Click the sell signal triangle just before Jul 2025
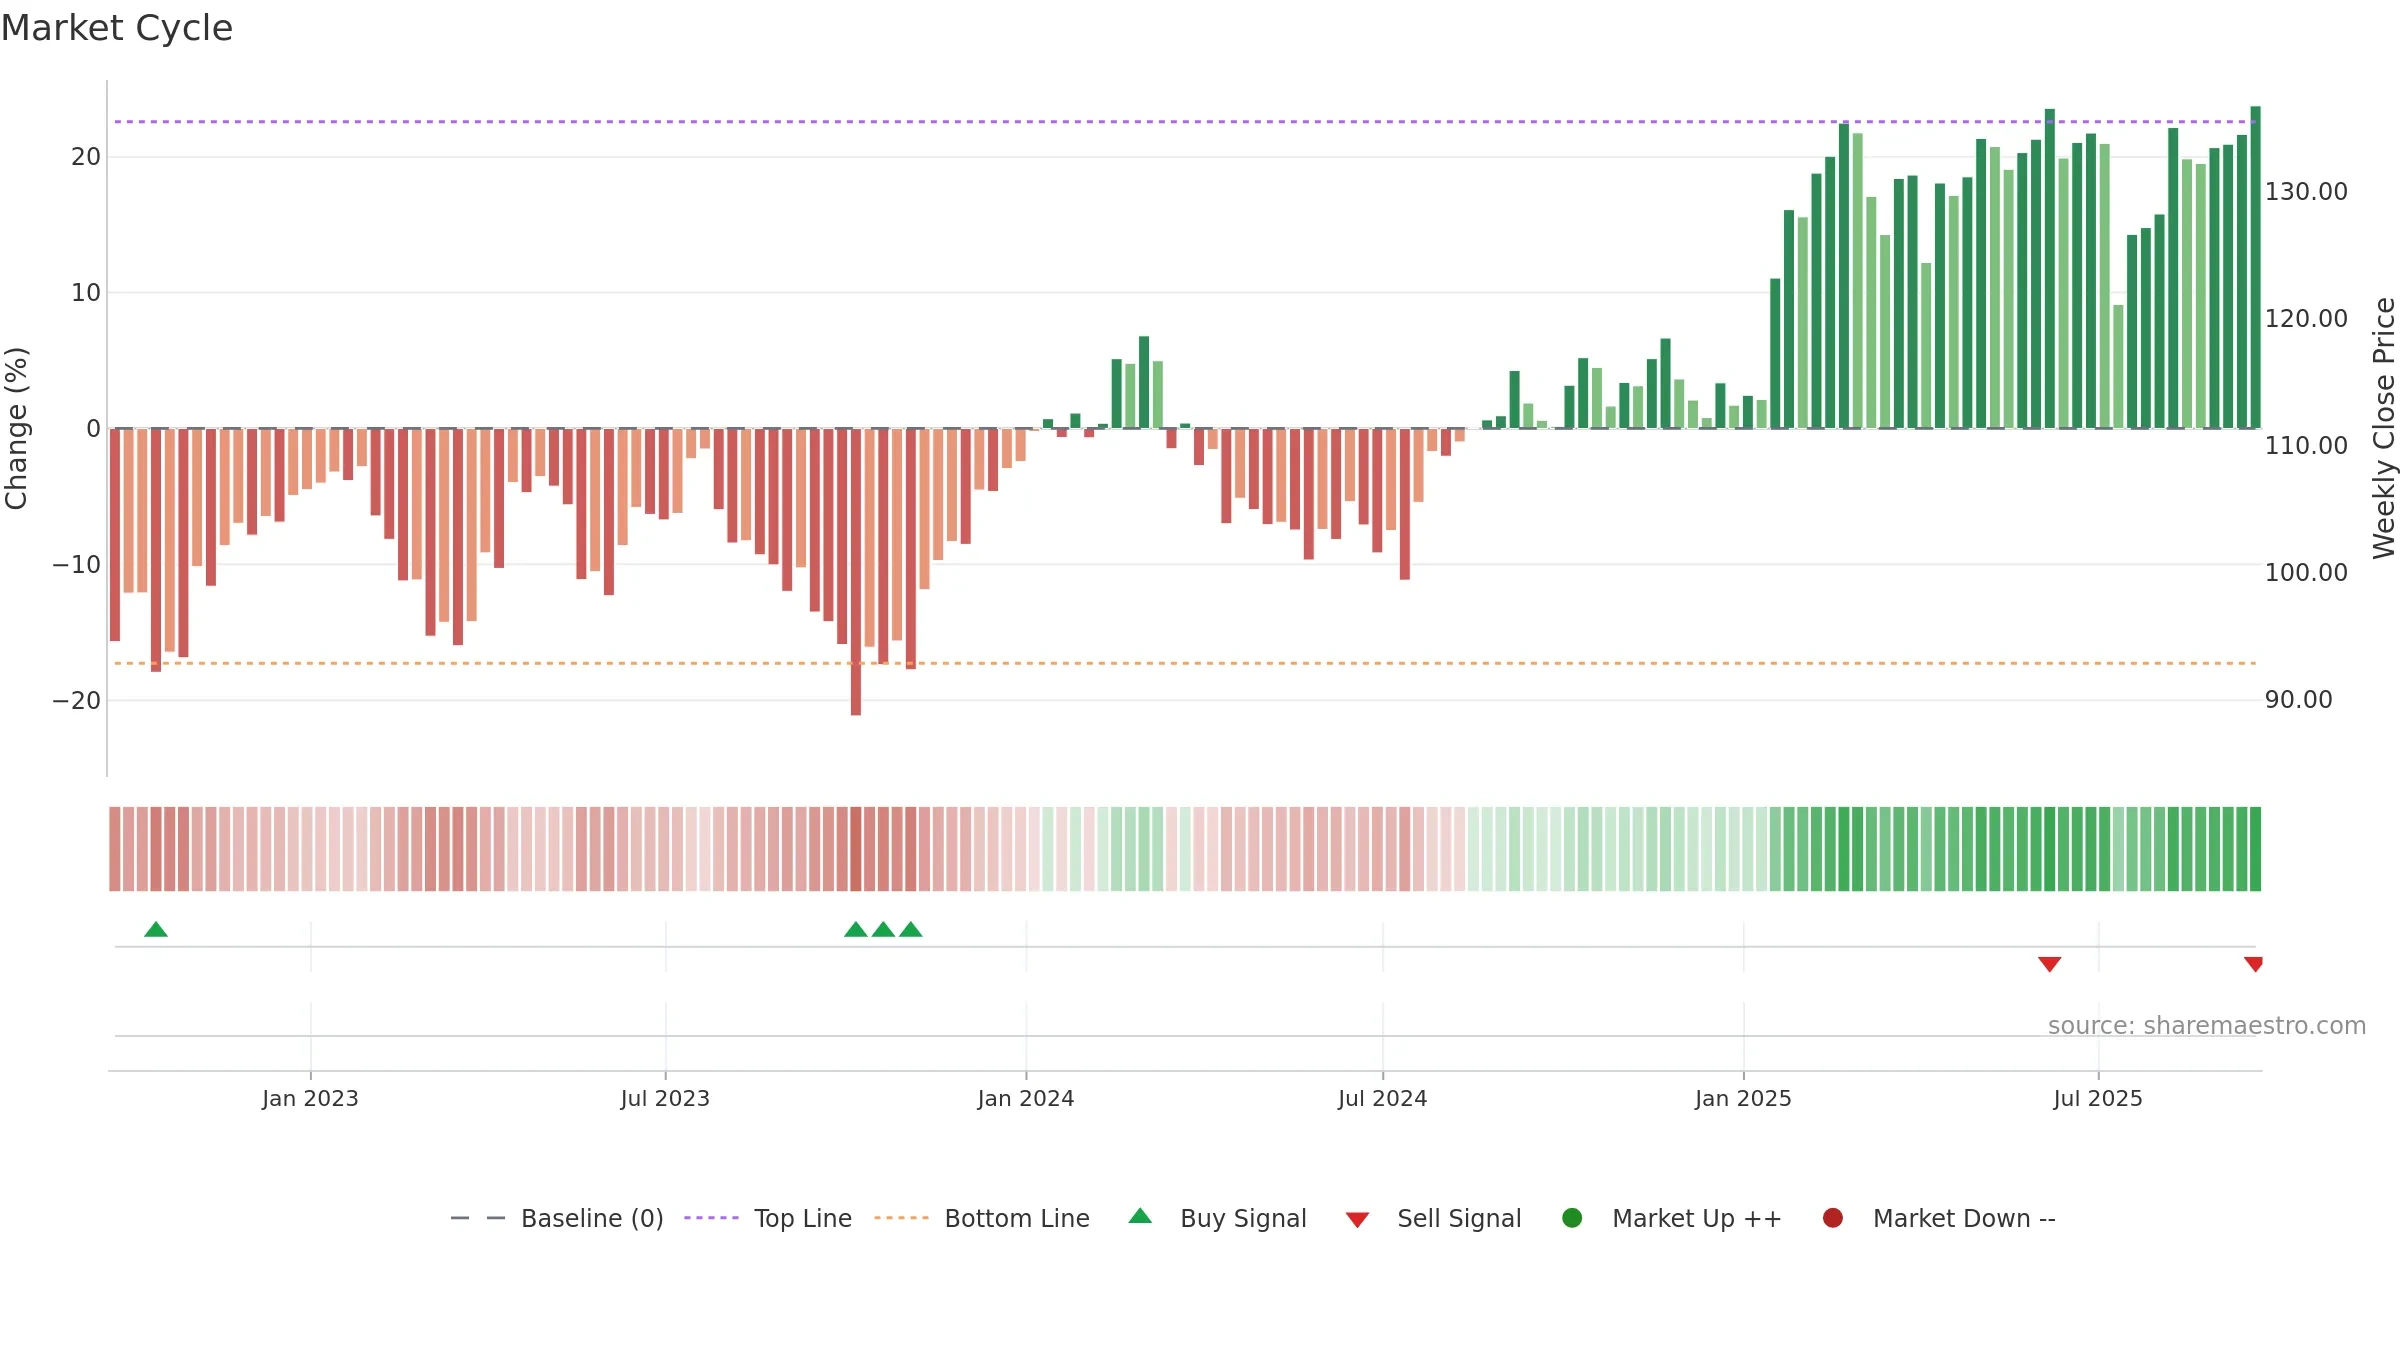The height and width of the screenshot is (1350, 2400). [x=2050, y=964]
